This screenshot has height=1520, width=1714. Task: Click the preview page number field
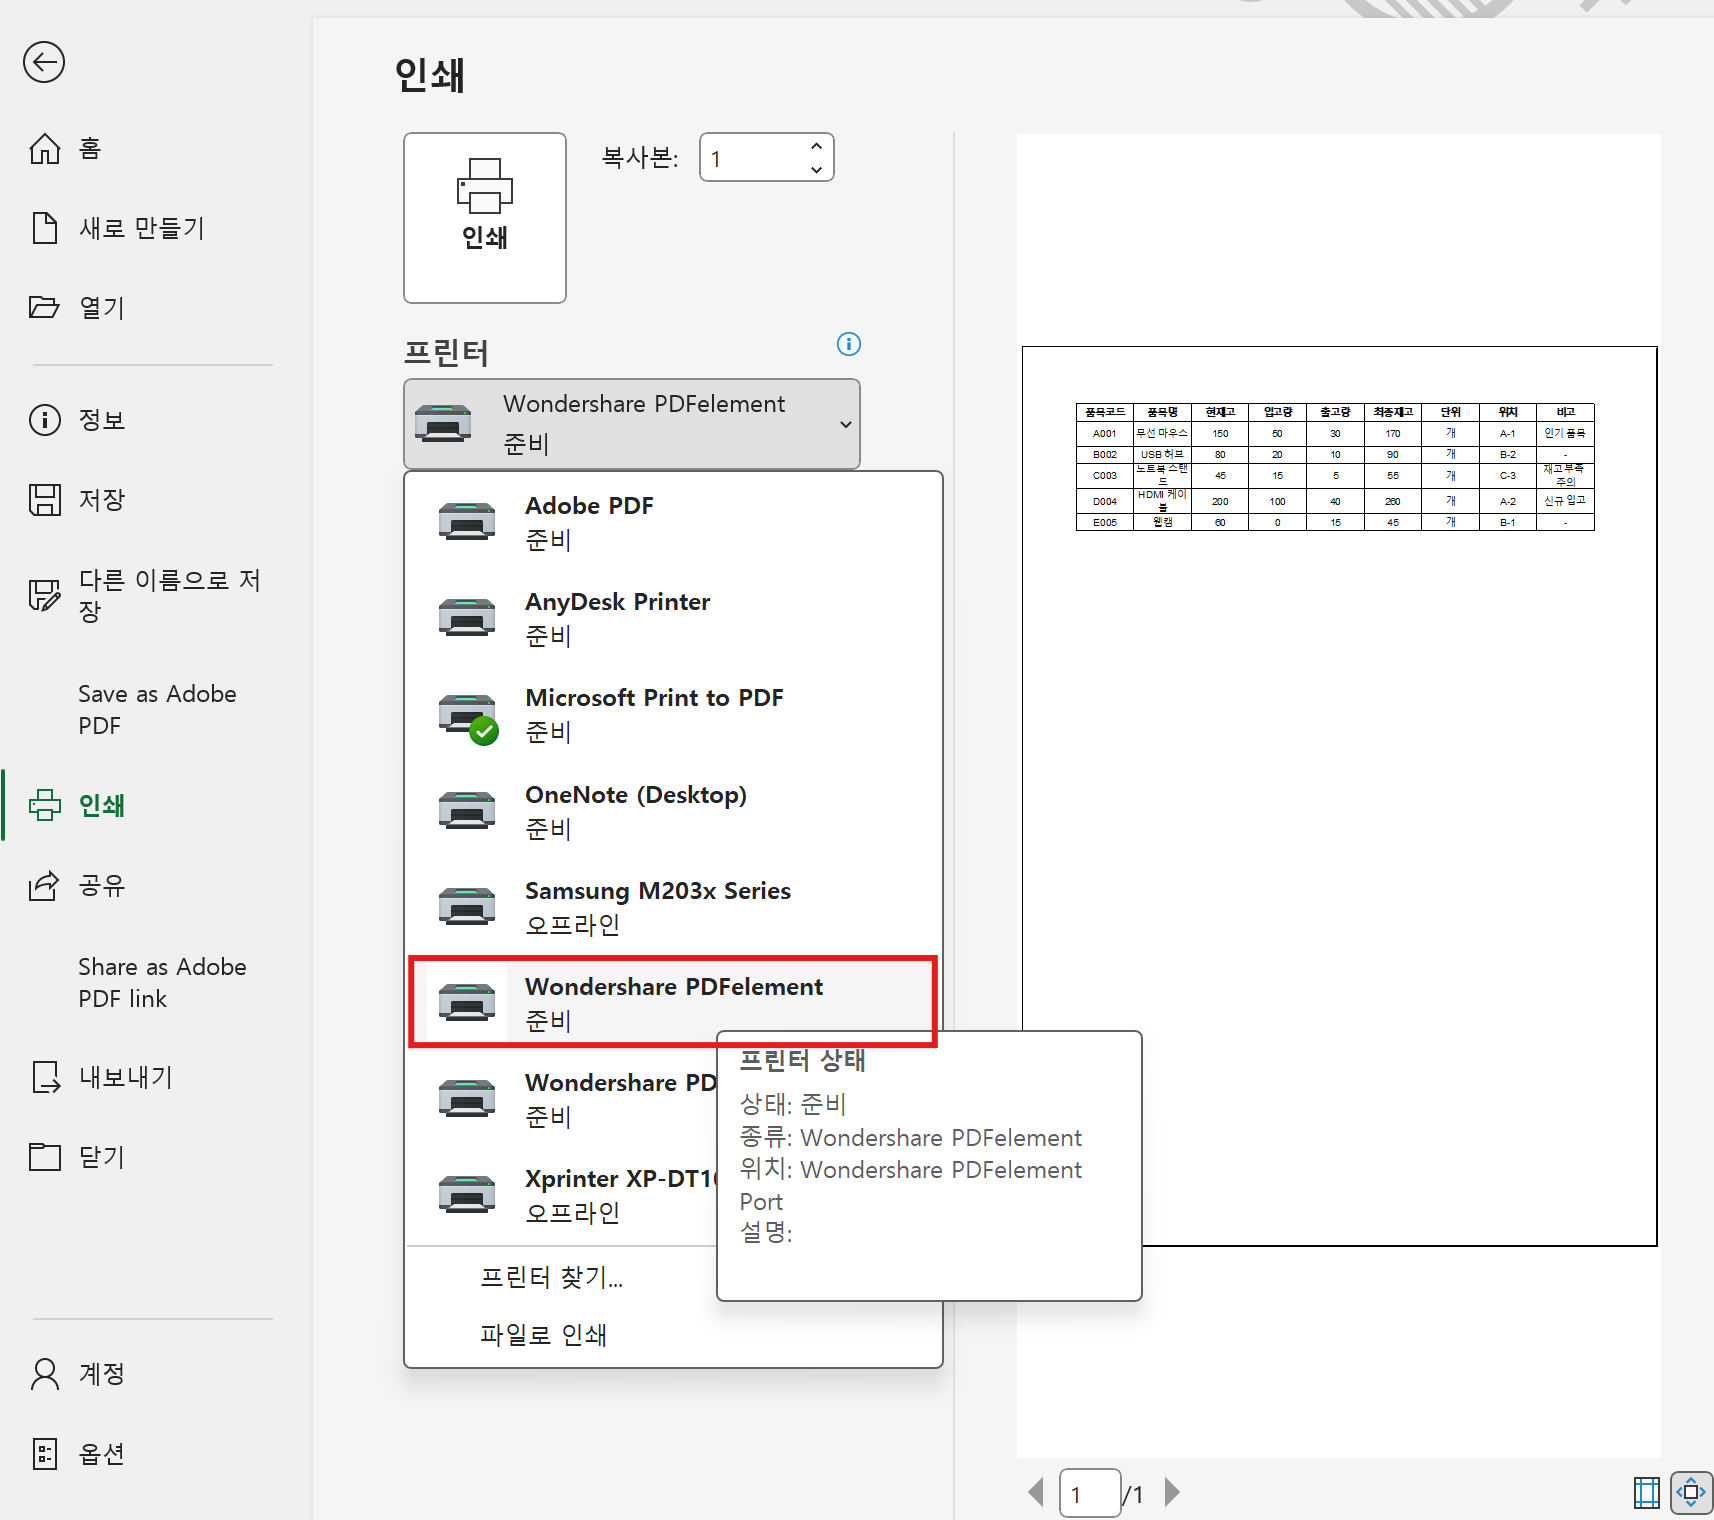[x=1090, y=1493]
